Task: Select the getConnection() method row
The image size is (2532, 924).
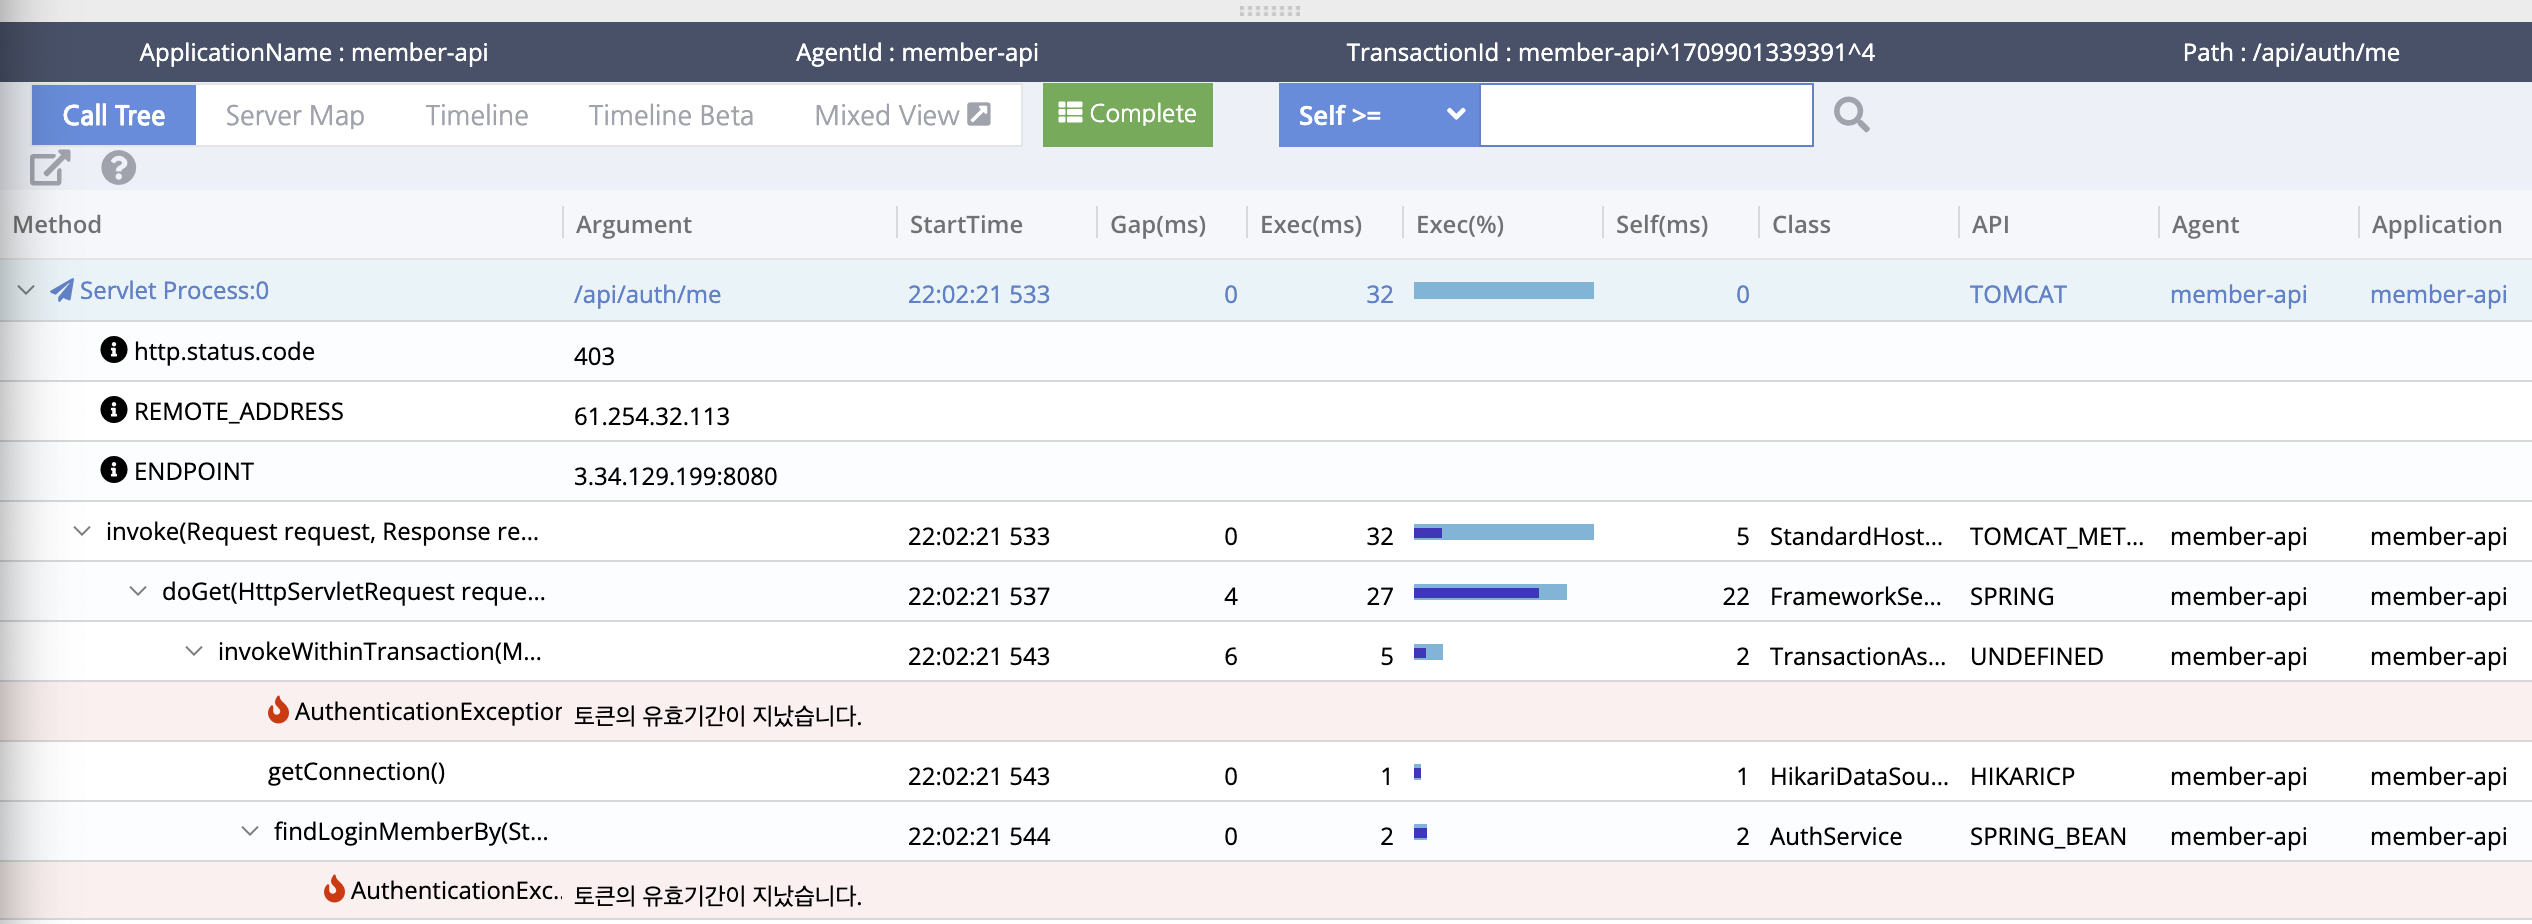Action: point(1266,771)
